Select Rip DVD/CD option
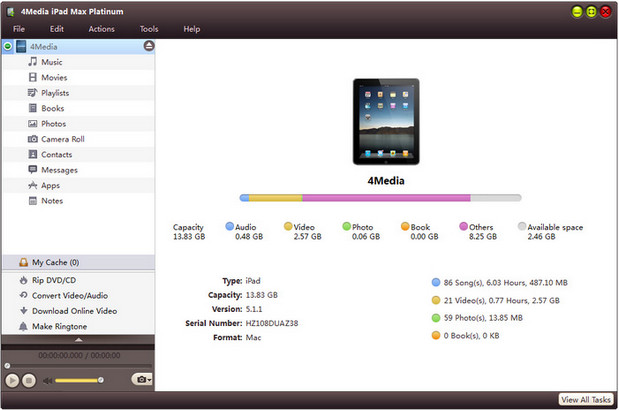The height and width of the screenshot is (410, 619). coord(54,280)
